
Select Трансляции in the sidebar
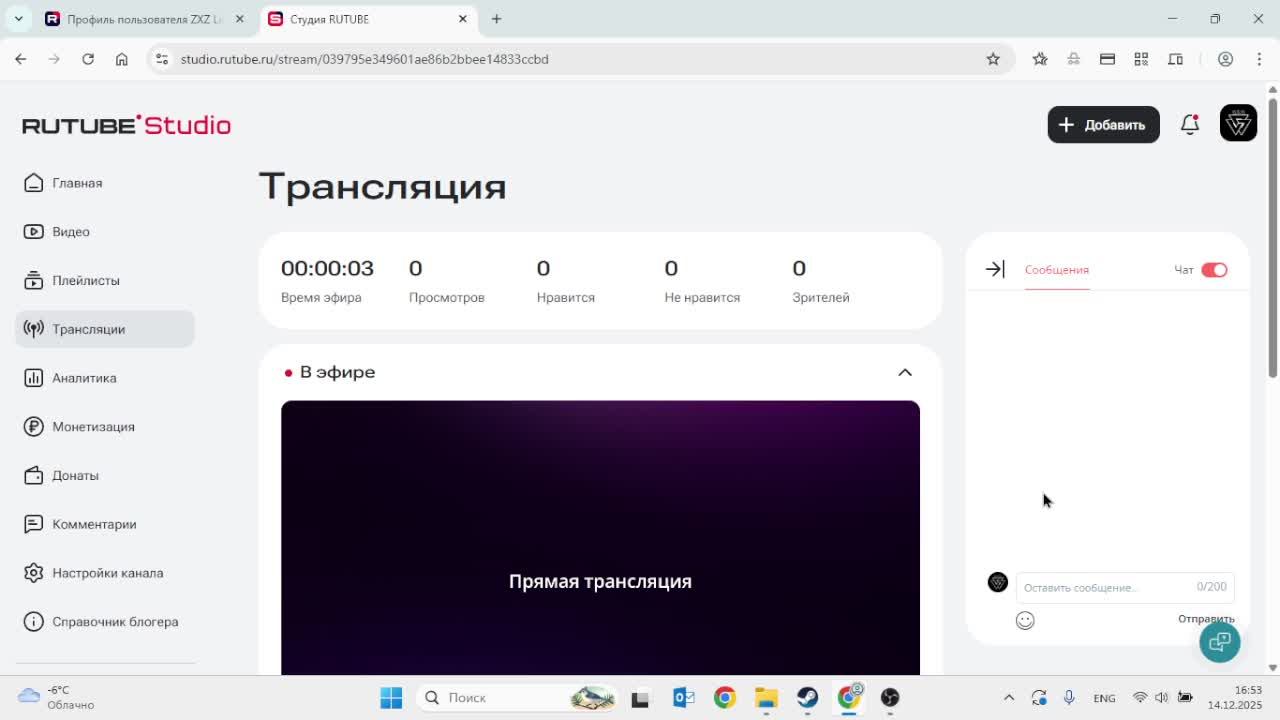[x=104, y=329]
